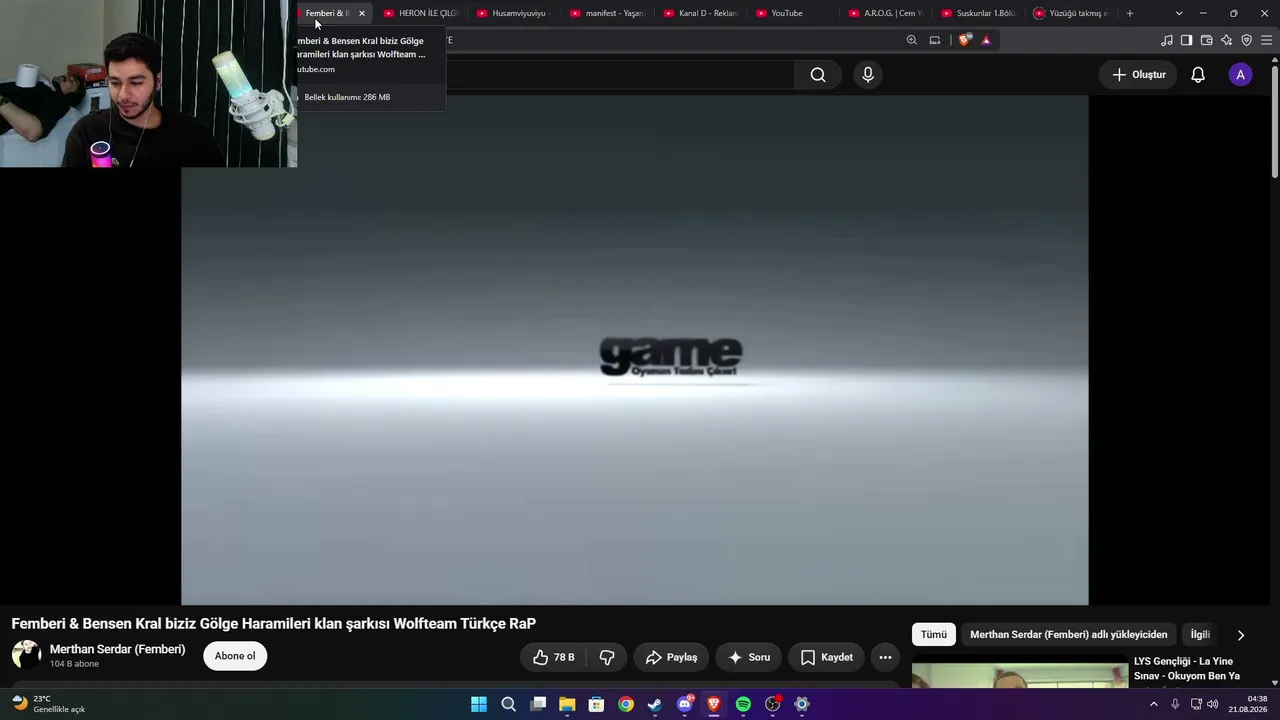Click the Brave browser icon on taskbar
Viewport: 1280px width, 720px height.
[x=714, y=704]
